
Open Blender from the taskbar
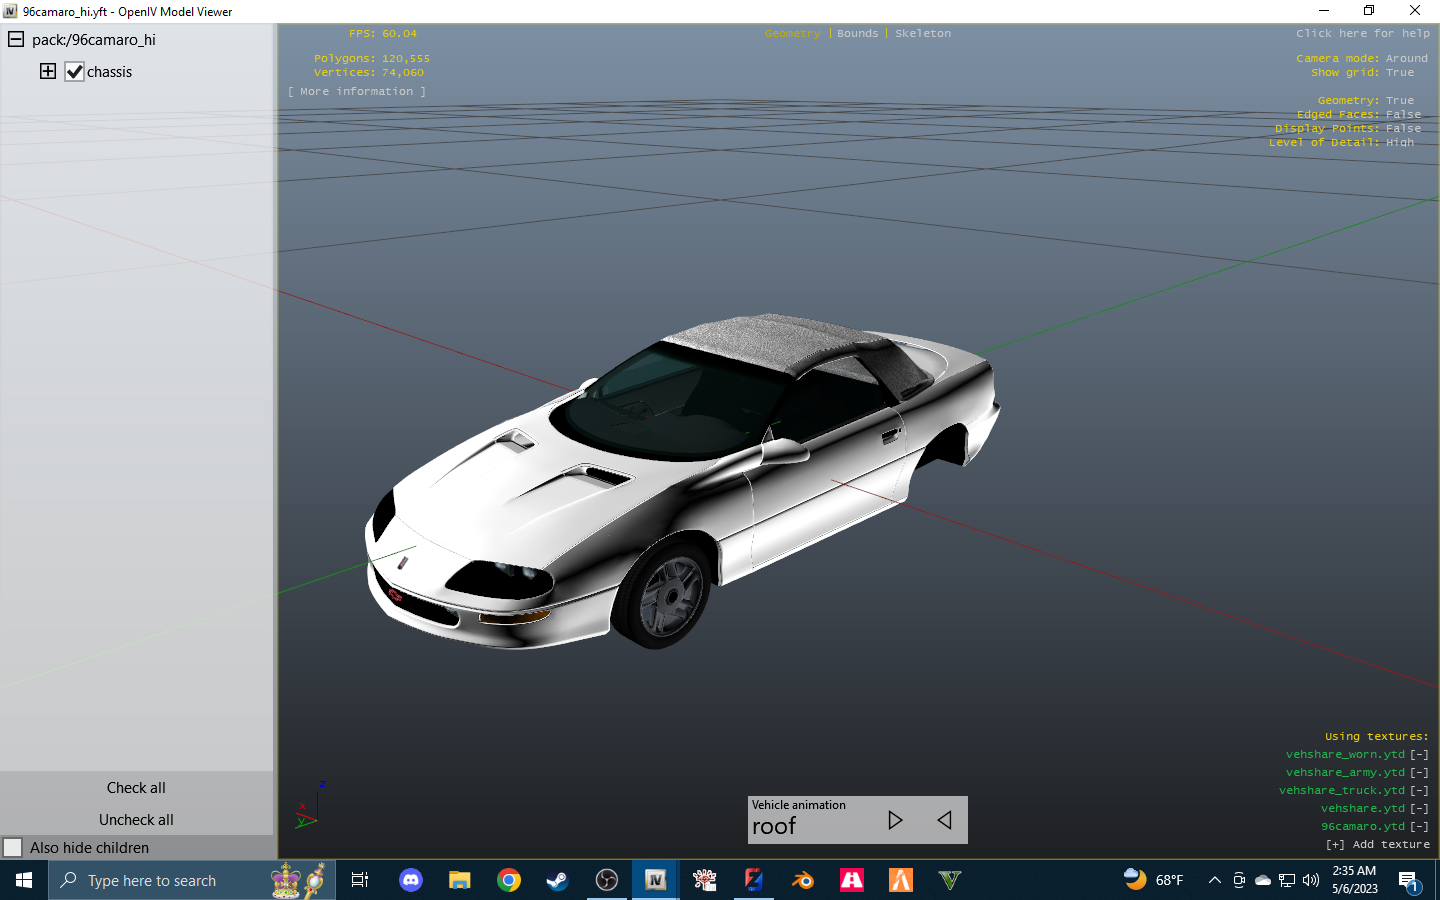(803, 880)
